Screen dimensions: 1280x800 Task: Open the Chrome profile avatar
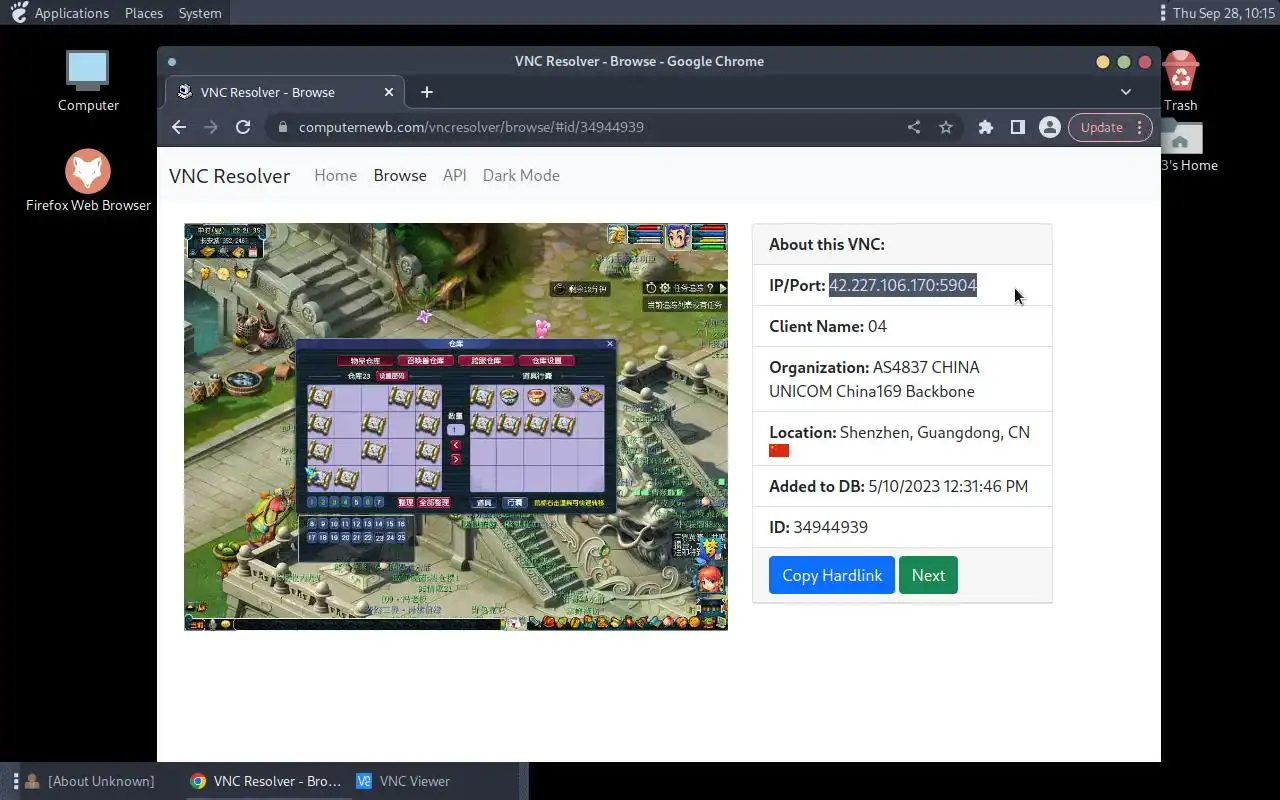[x=1050, y=127]
